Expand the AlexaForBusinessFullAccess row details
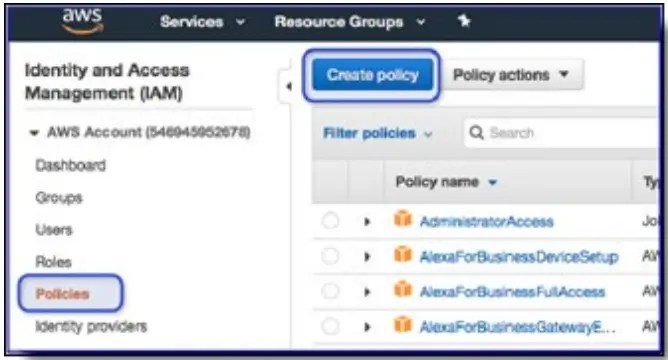668x360 pixels. coord(367,292)
